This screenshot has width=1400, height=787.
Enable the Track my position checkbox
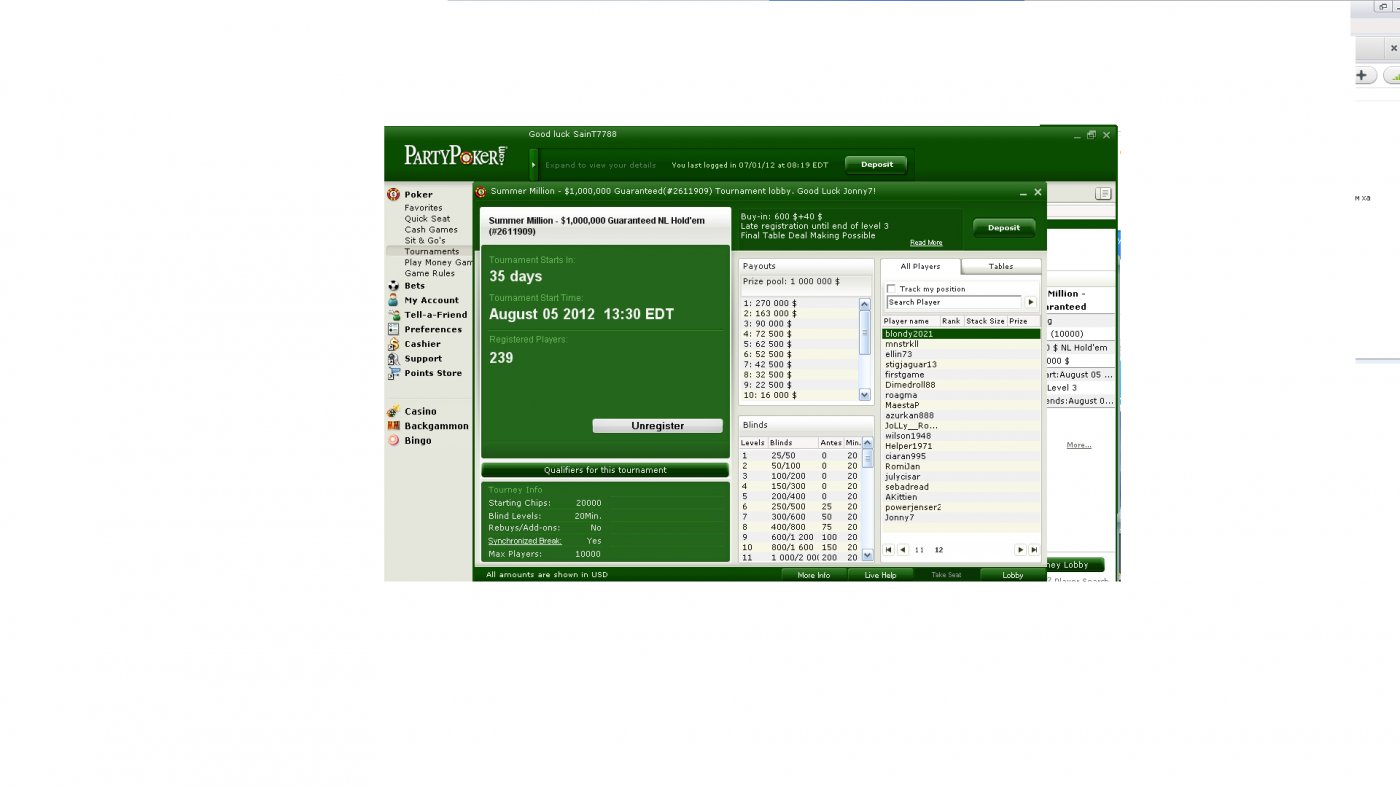coord(891,289)
